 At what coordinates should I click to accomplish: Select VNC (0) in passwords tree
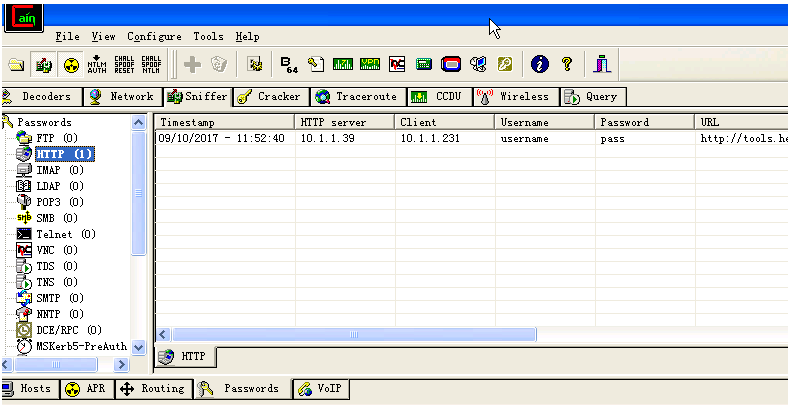pyautogui.click(x=57, y=250)
